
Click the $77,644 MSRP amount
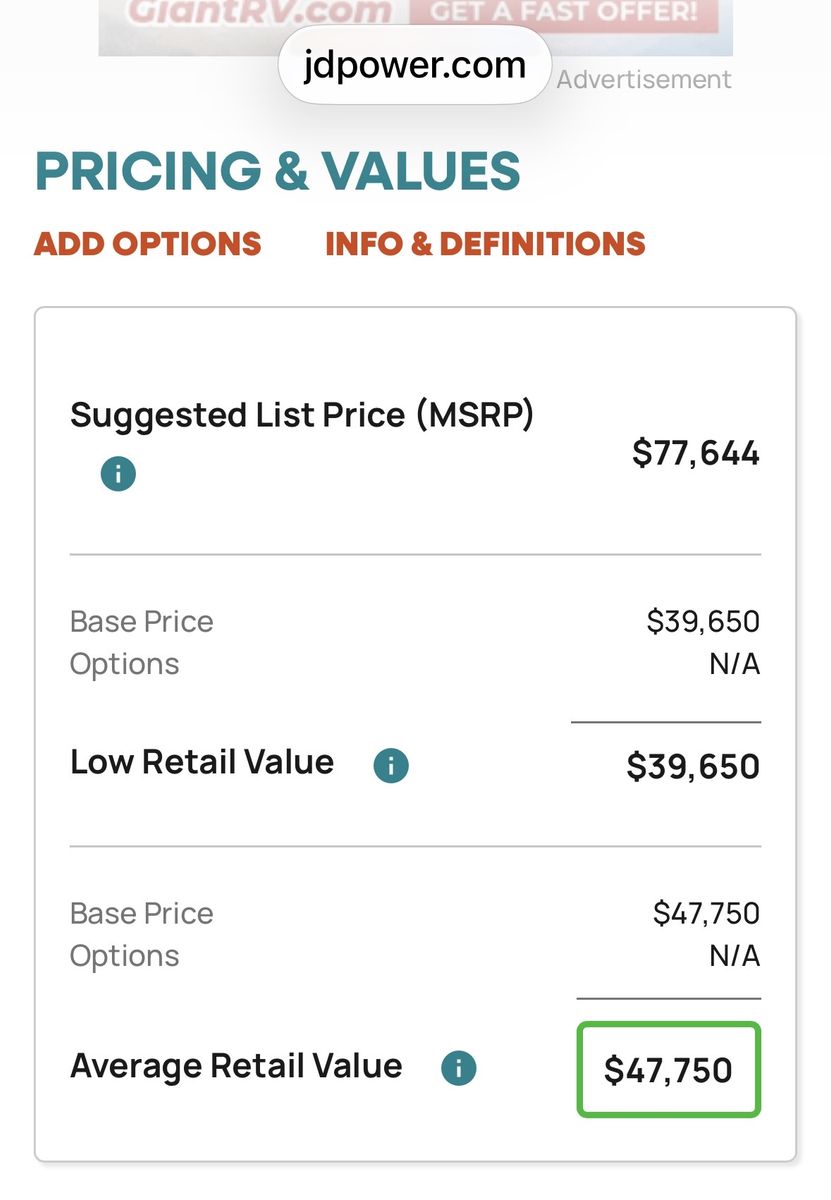tap(696, 454)
